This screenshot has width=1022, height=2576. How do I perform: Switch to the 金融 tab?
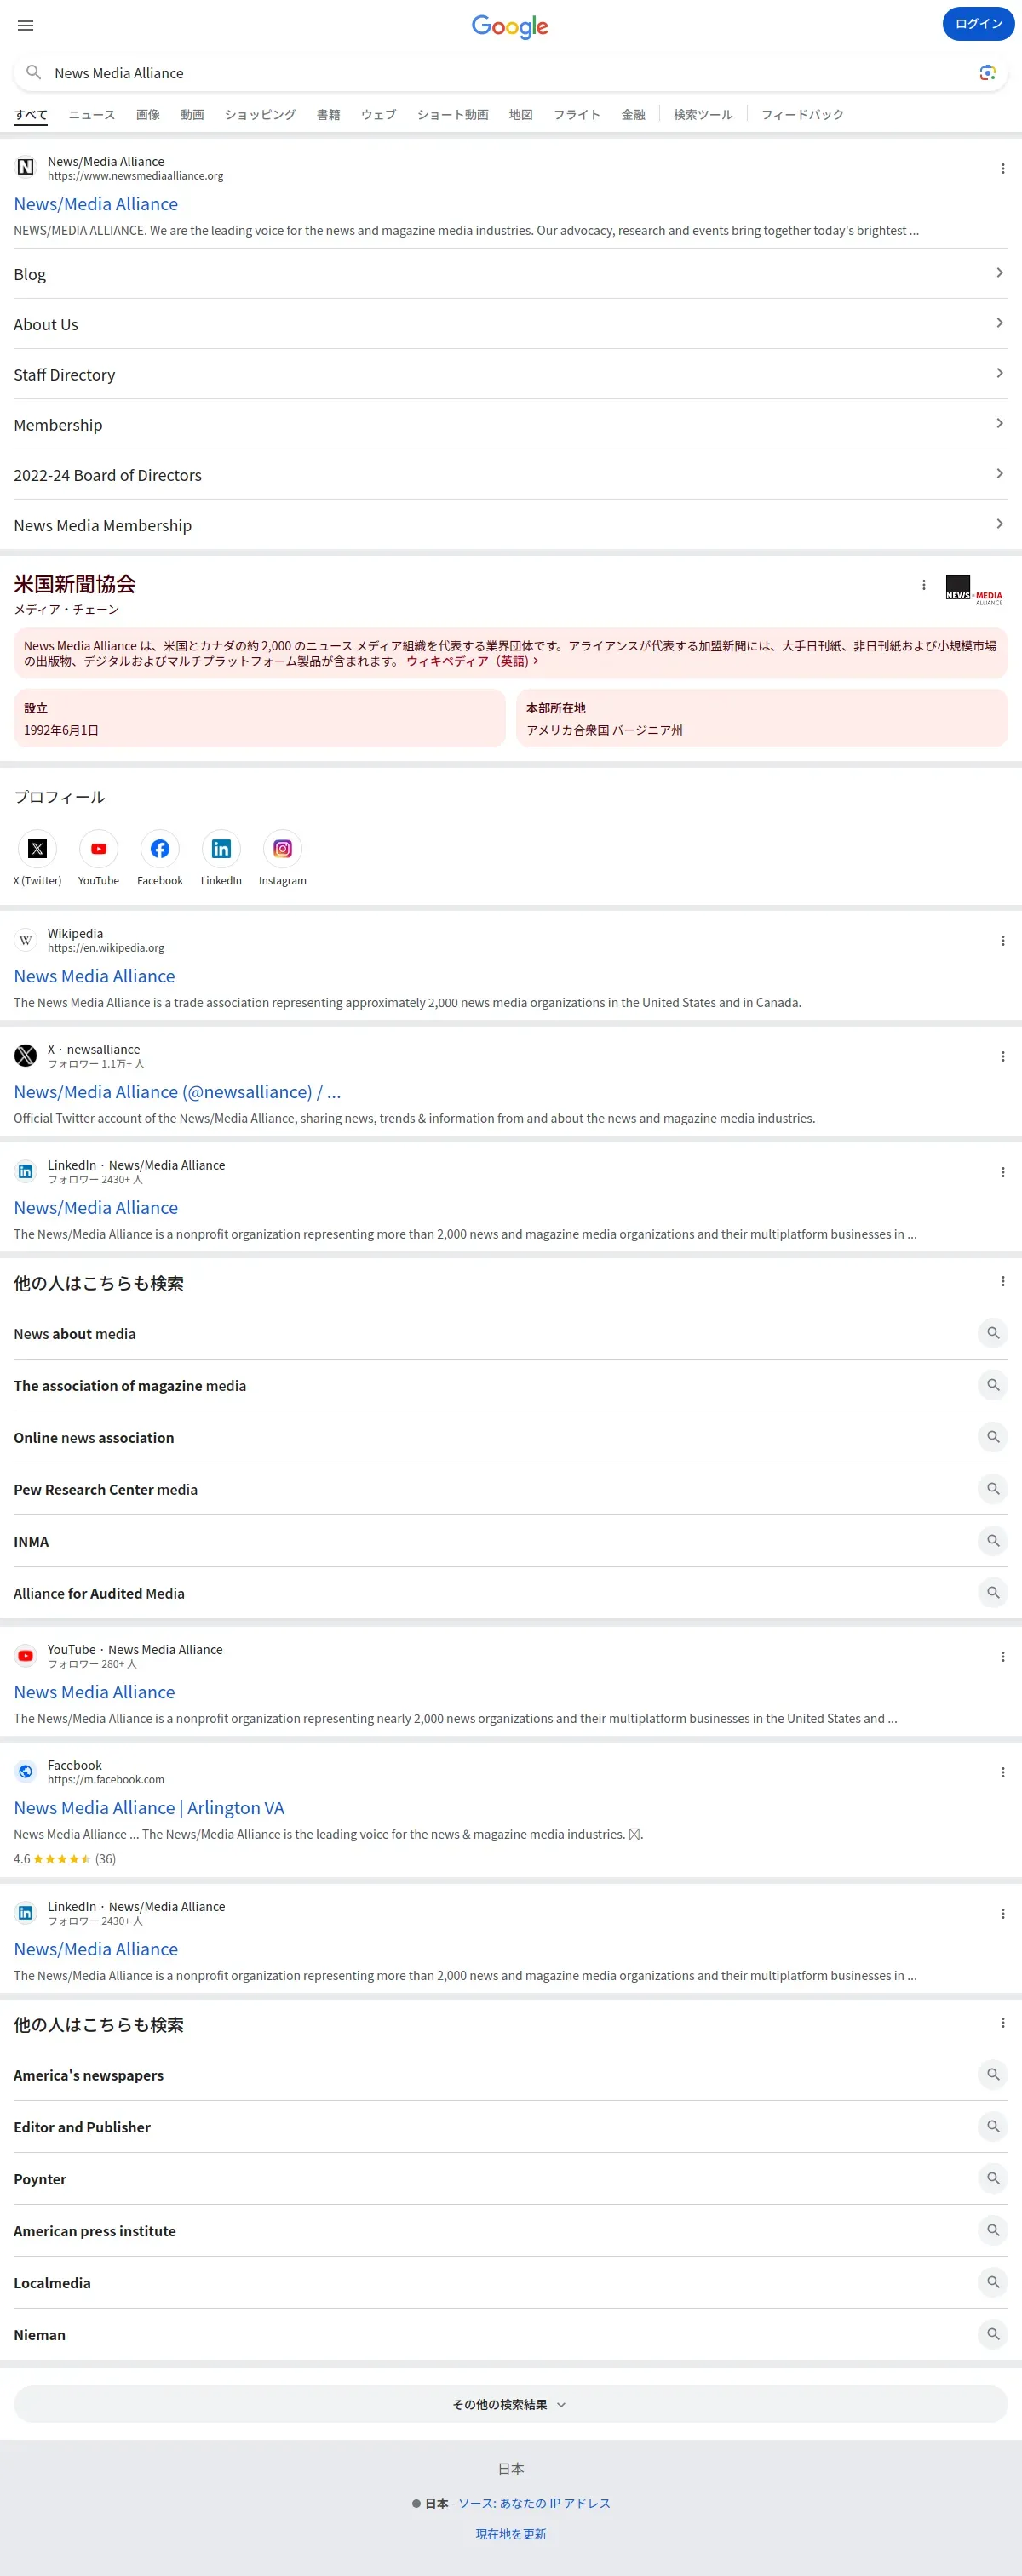[633, 115]
